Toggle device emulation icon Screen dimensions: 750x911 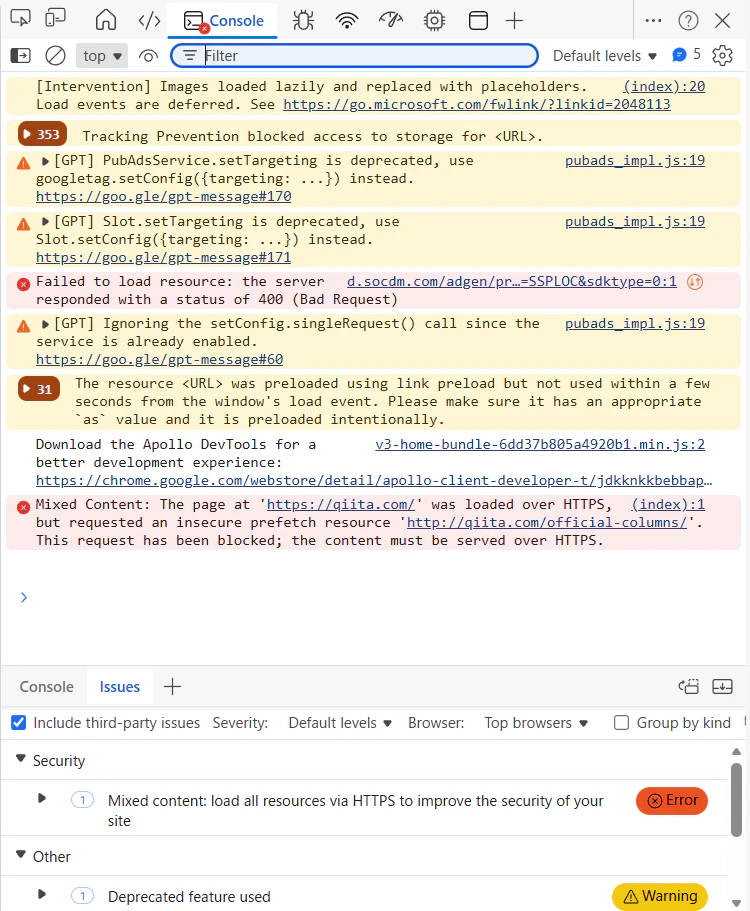[55, 19]
